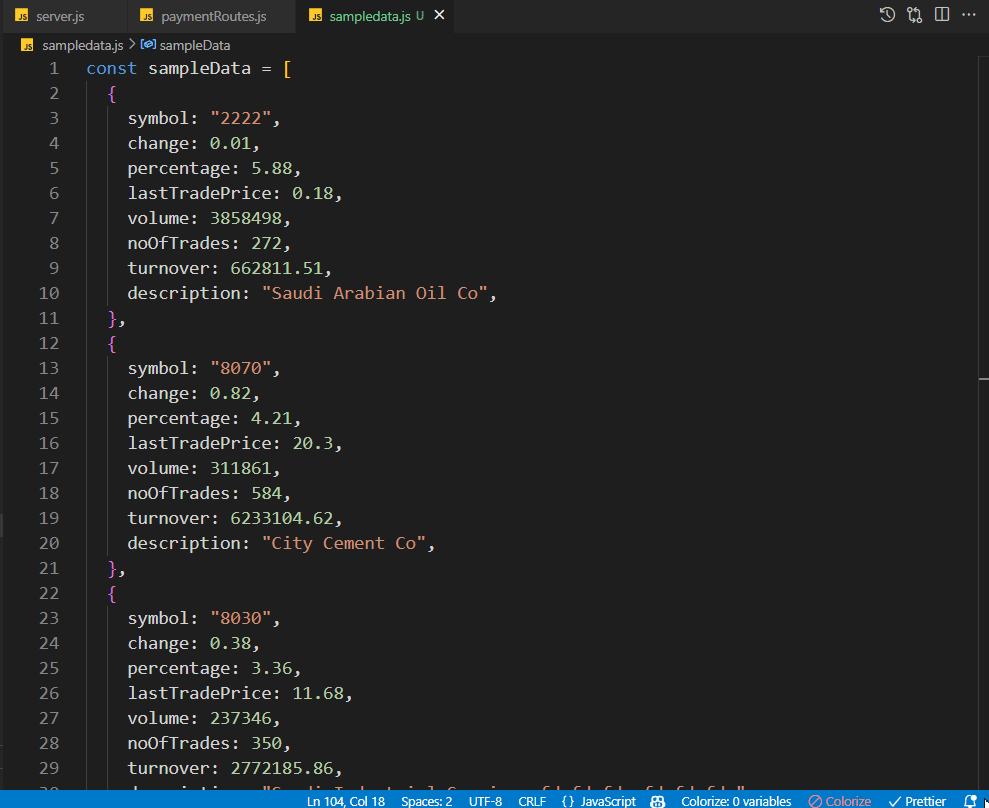Click the value 0.82 on line 14

(230, 394)
